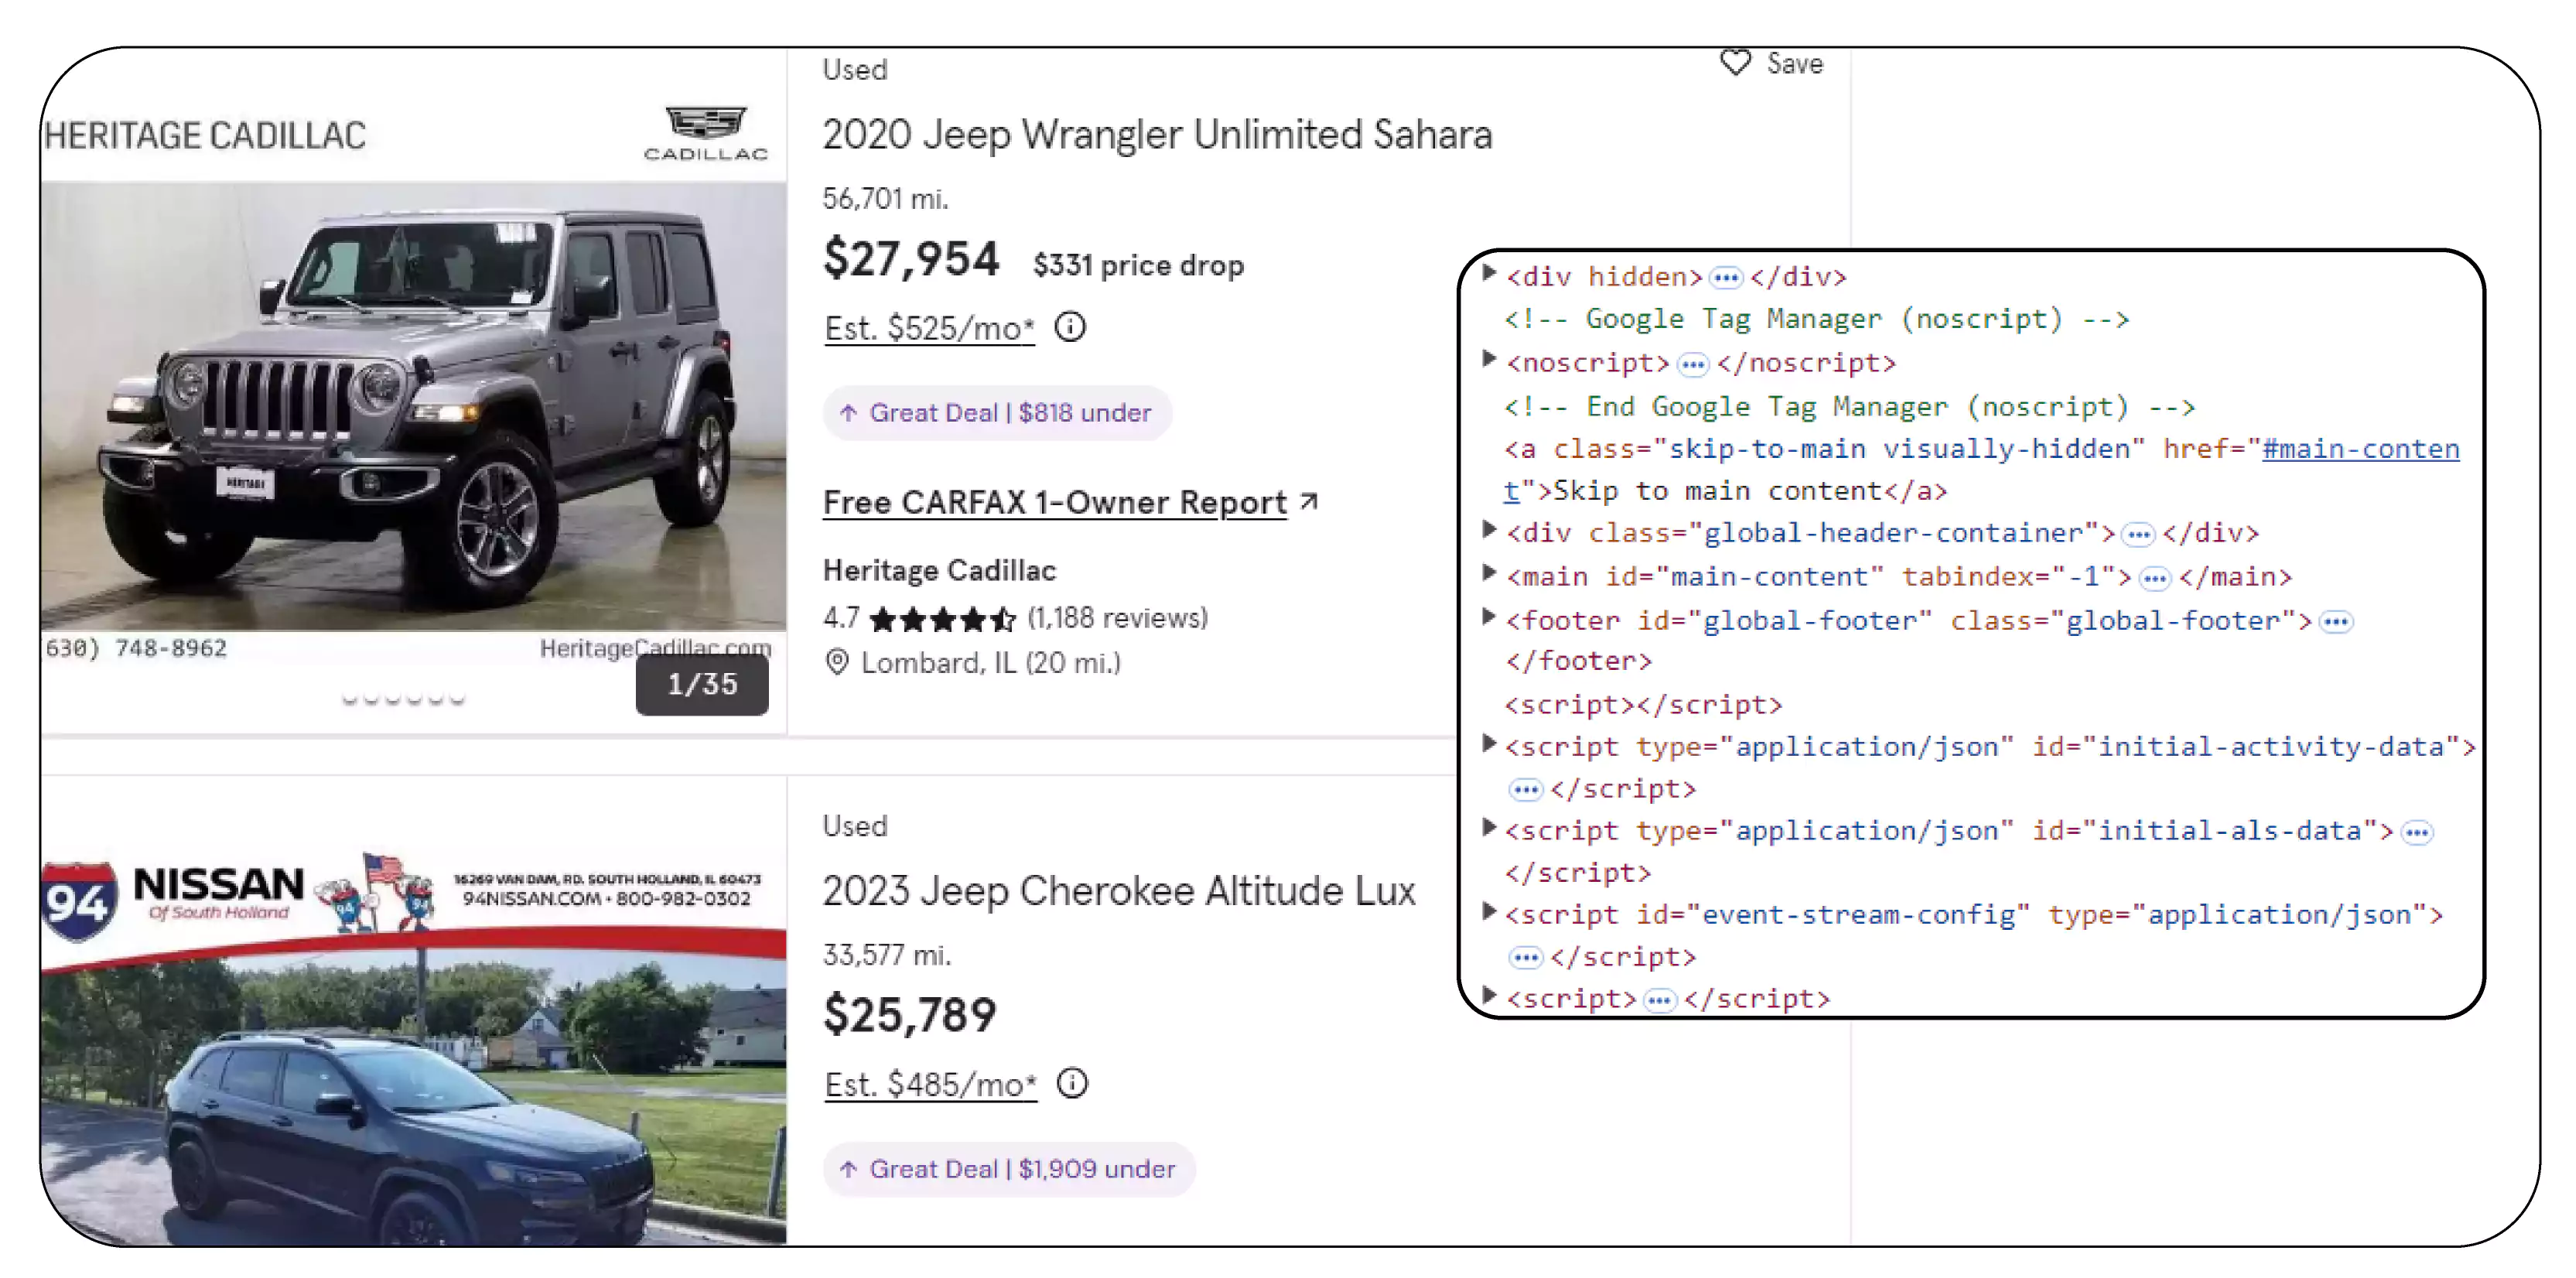Save the Jeep Wrangler listing with the heart icon
2576x1278 pixels.
coord(1736,63)
